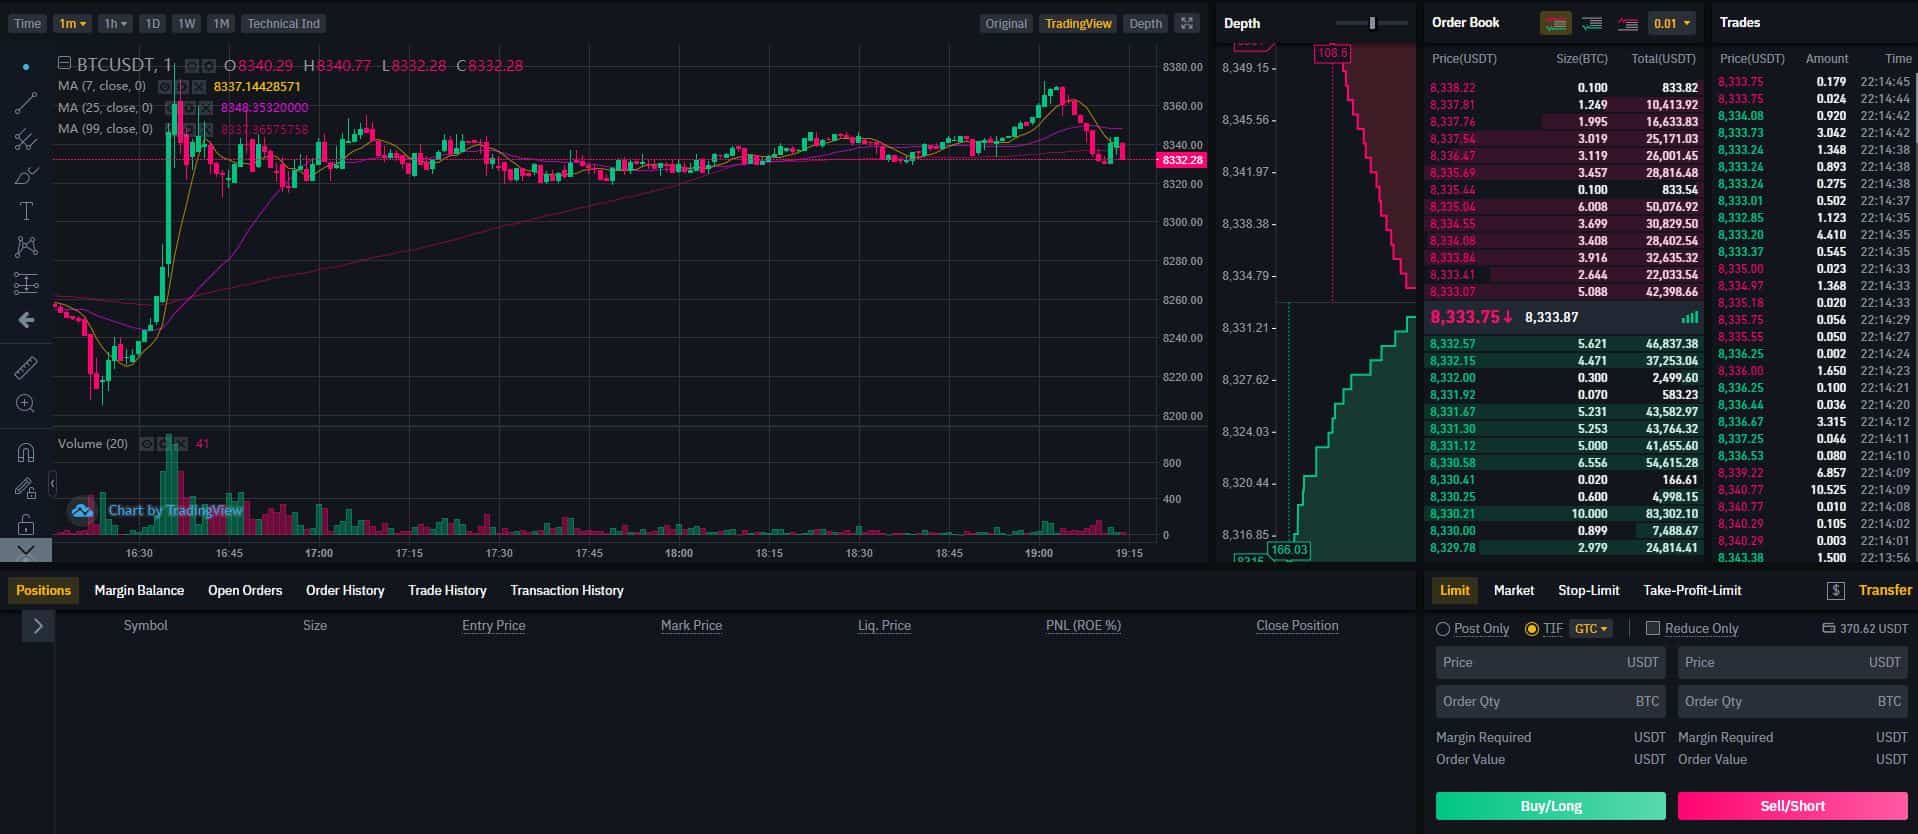Adjust the Depth zoom slider
This screenshot has height=834, width=1918.
(x=1372, y=23)
